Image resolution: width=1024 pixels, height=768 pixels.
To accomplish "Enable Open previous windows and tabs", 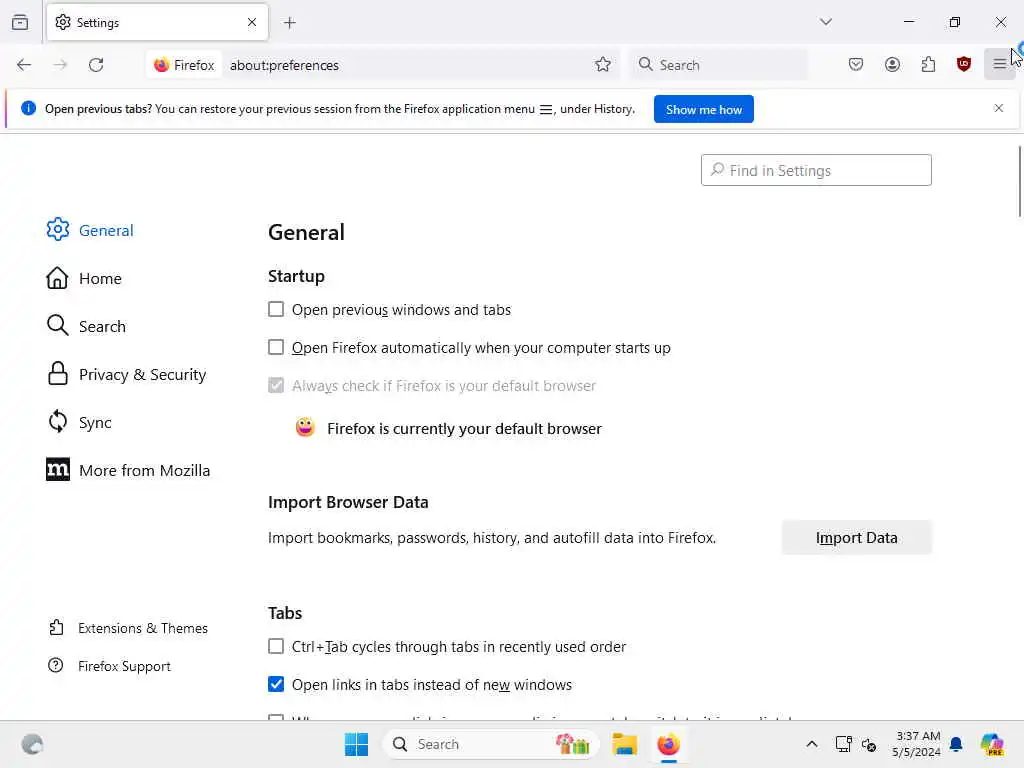I will tap(276, 310).
